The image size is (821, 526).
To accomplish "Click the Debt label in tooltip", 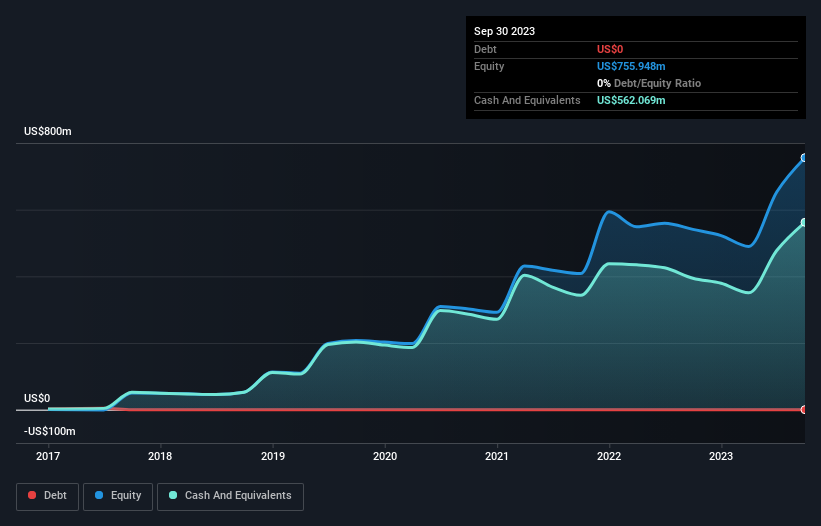I will click(x=485, y=49).
